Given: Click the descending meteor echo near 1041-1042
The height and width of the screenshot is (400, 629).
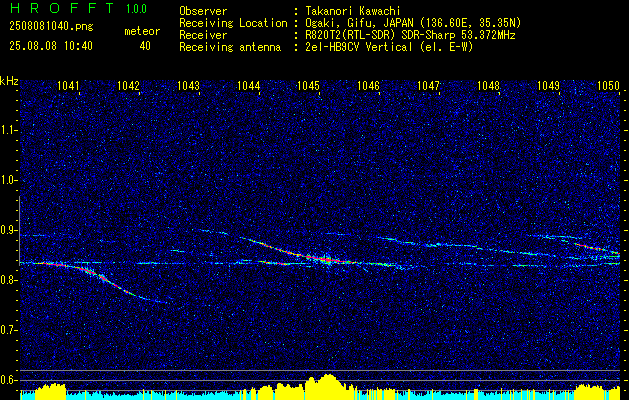Looking at the screenshot, I should [x=102, y=279].
